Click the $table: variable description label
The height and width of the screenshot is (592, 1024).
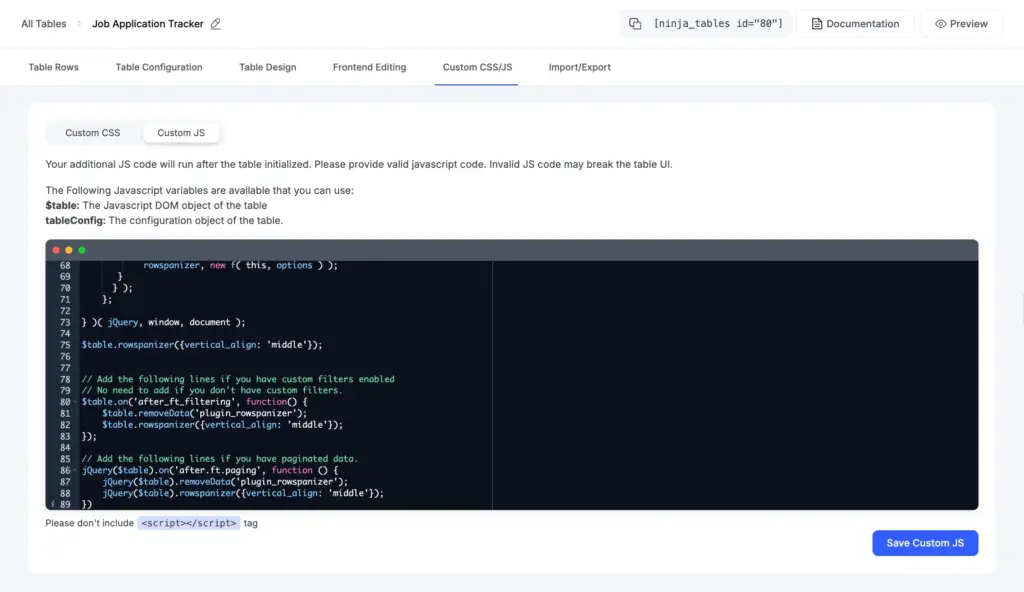pyautogui.click(x=62, y=205)
